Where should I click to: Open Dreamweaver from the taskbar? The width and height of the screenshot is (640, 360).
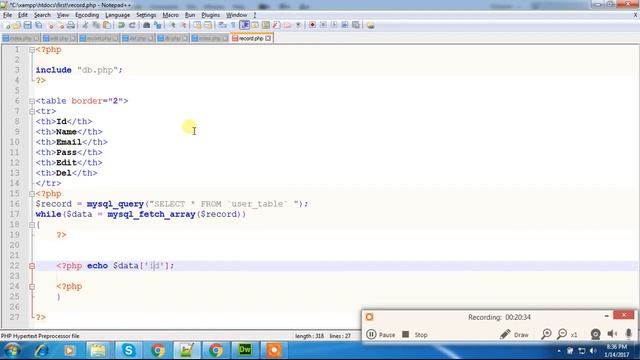pos(245,350)
